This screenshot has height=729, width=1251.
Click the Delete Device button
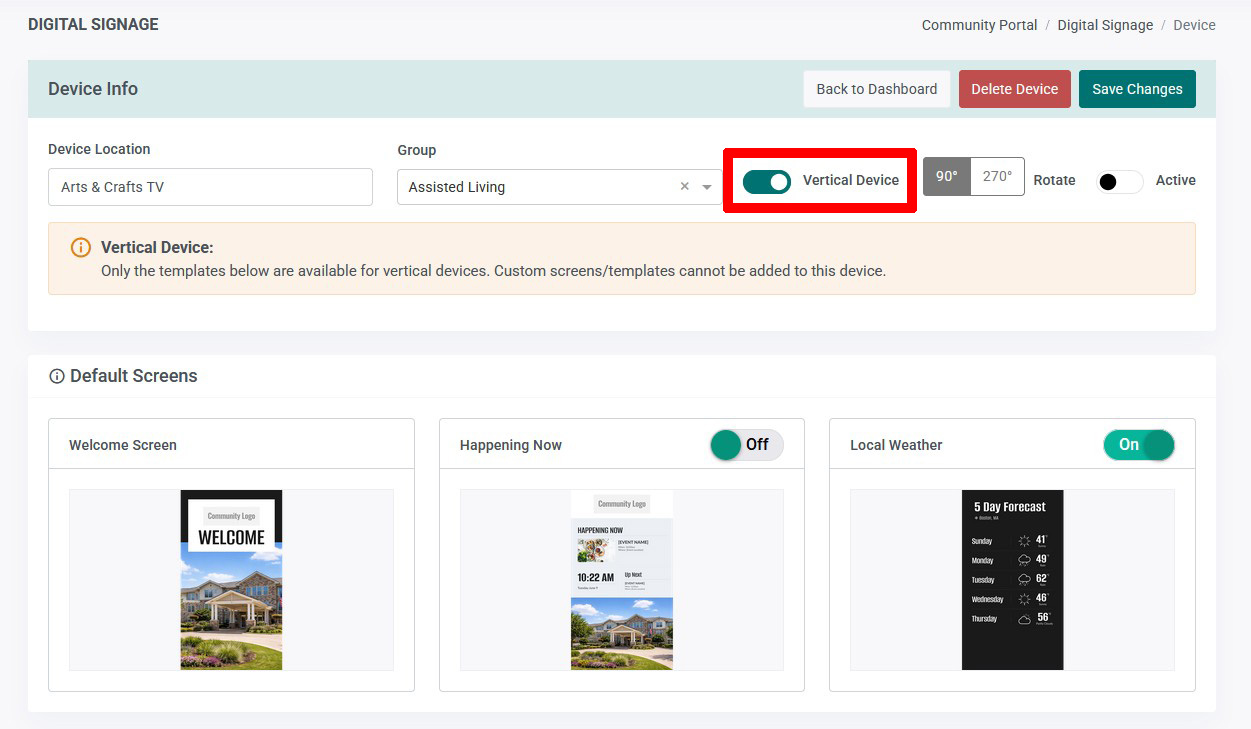pos(1015,89)
